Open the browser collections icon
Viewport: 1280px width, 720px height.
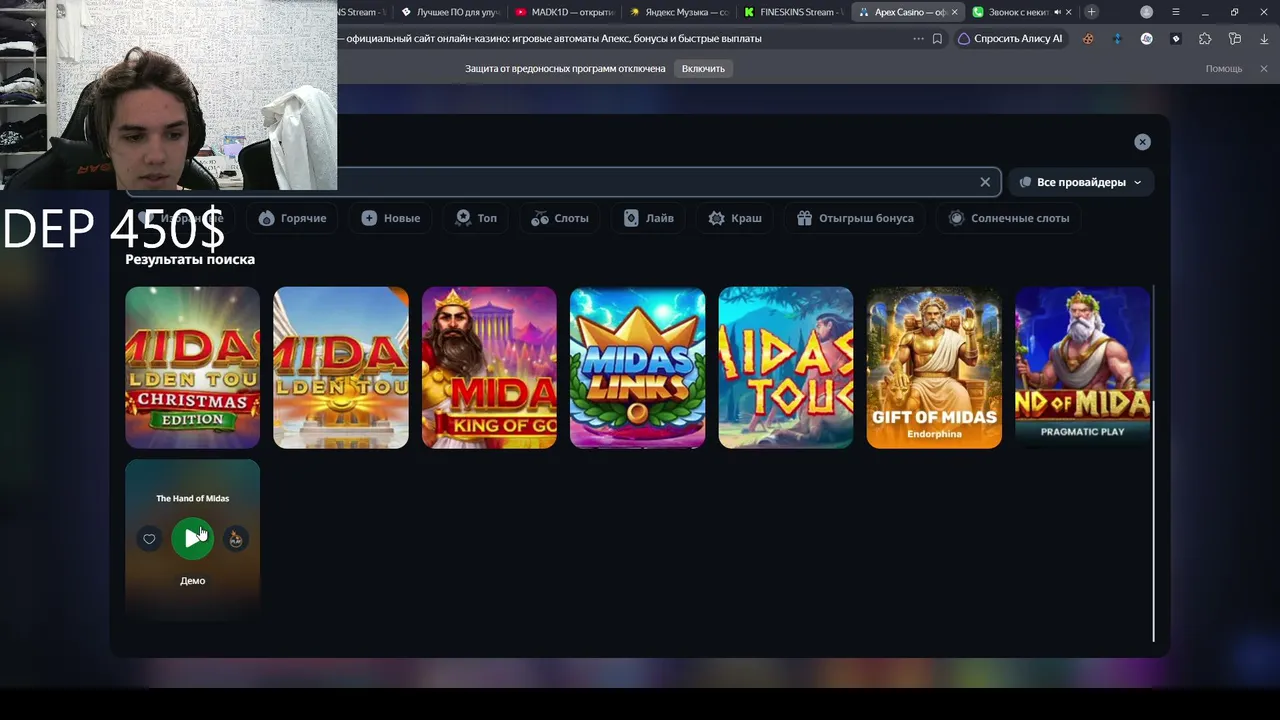point(1235,39)
